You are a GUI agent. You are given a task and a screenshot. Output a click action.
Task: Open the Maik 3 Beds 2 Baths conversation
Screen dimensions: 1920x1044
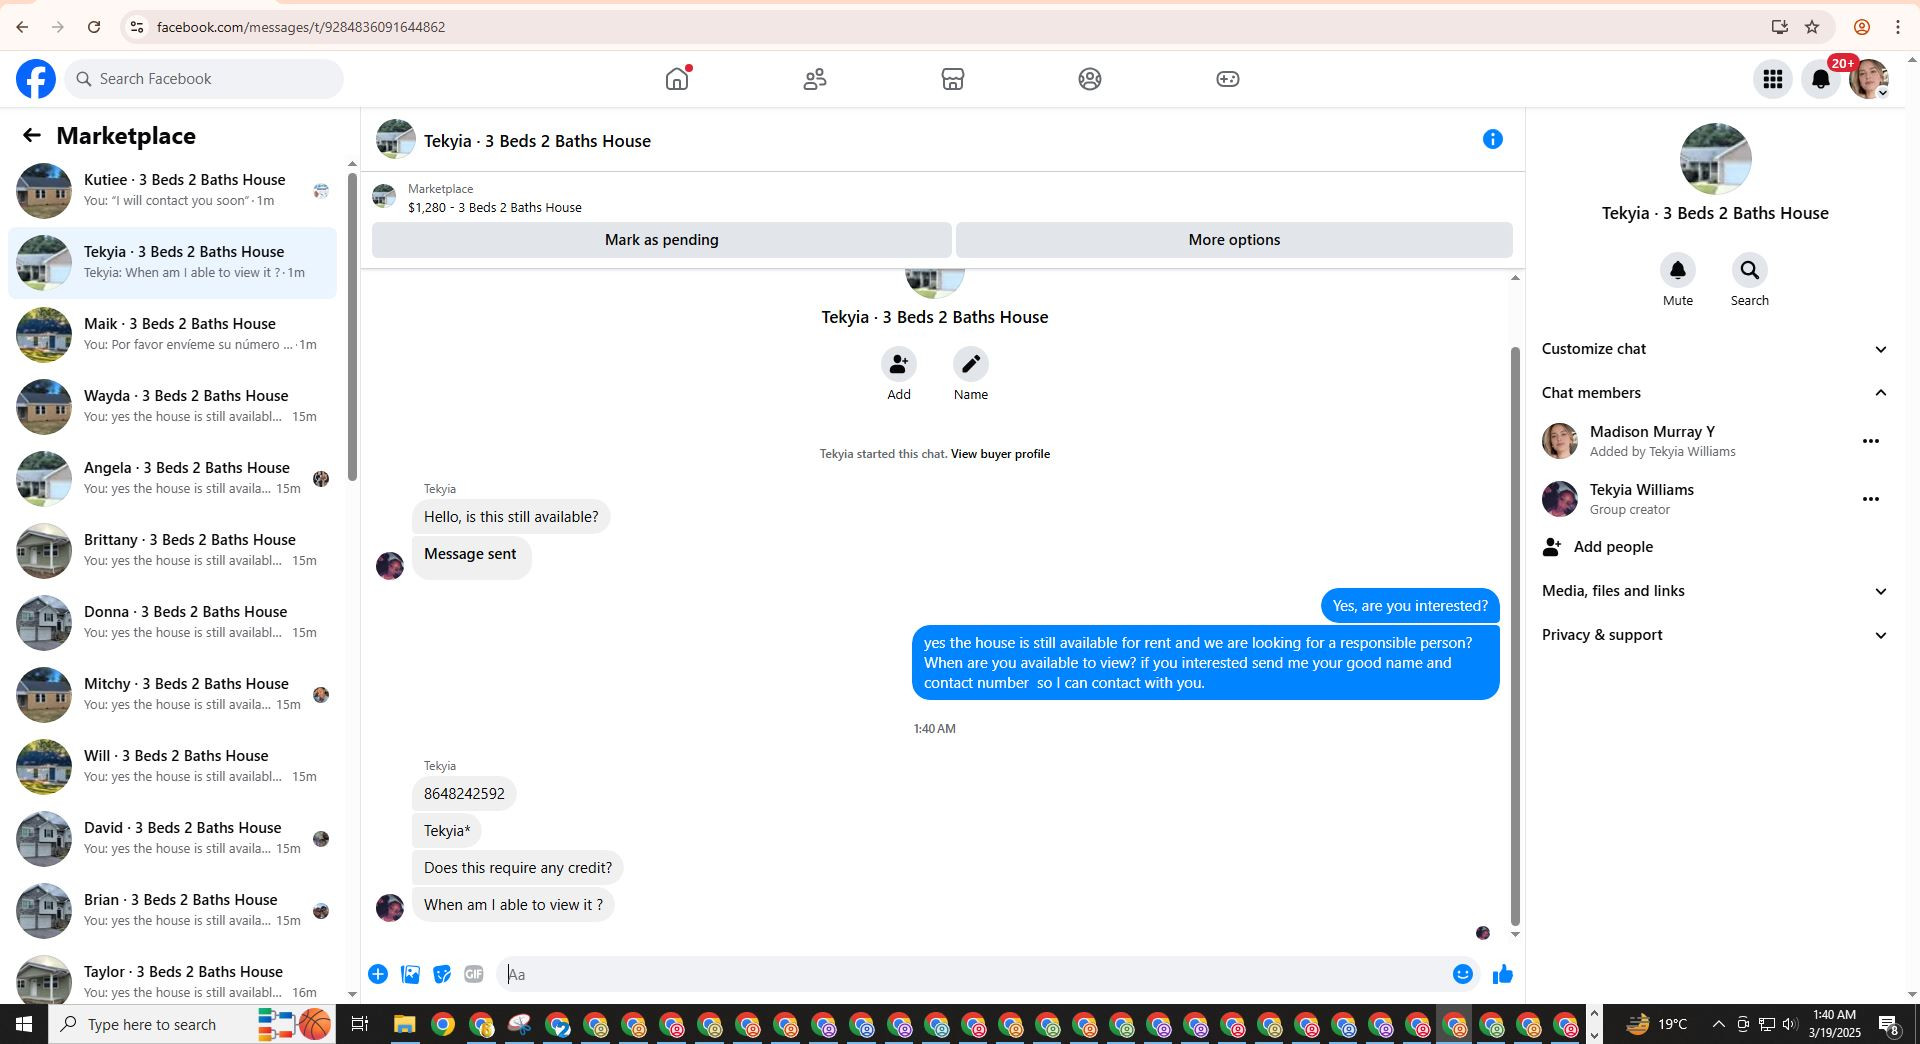click(173, 334)
